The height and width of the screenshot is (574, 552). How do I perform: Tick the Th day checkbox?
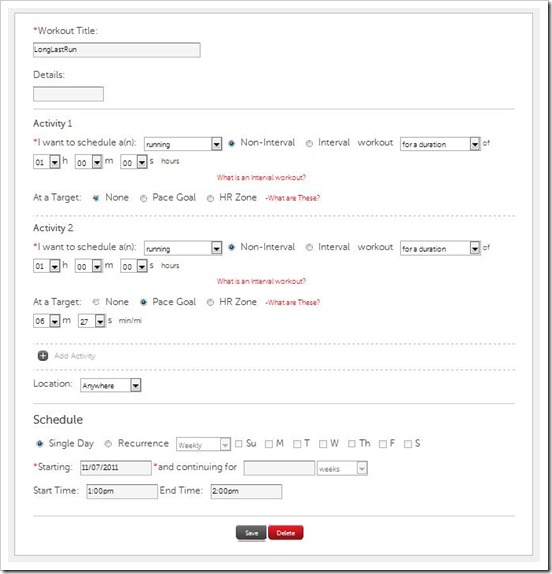point(352,444)
